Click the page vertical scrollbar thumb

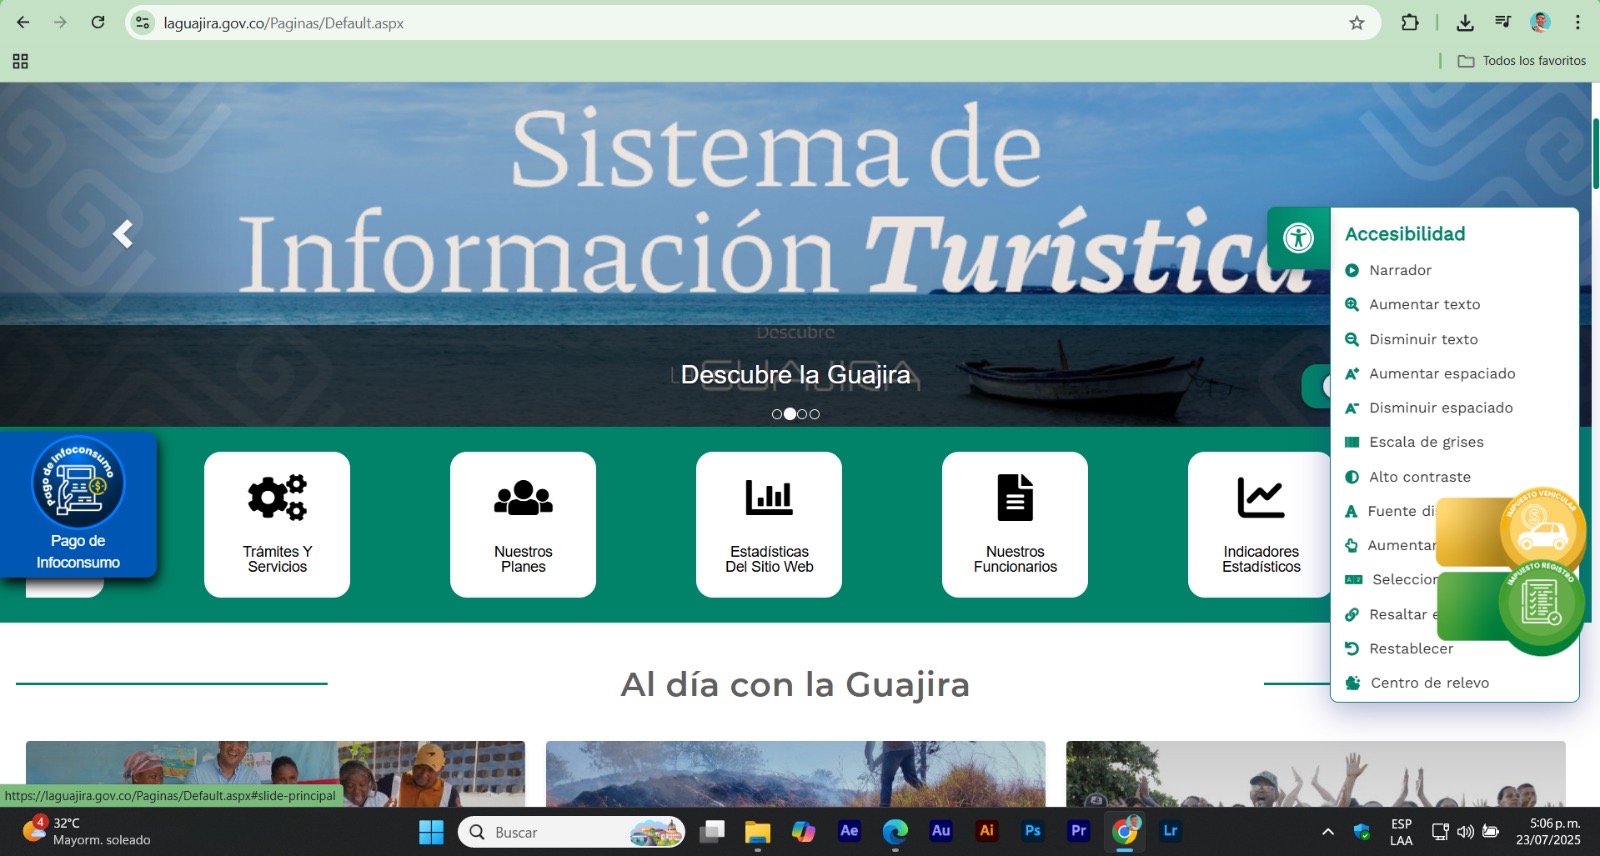(1595, 153)
